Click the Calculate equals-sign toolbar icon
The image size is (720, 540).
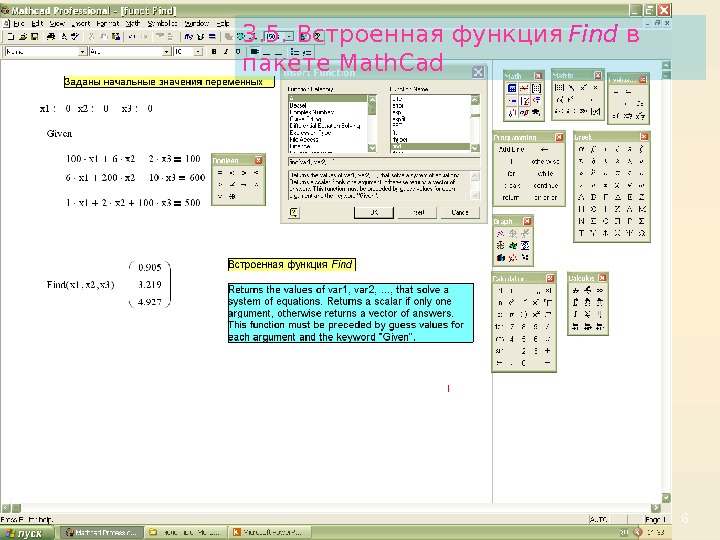212,37
